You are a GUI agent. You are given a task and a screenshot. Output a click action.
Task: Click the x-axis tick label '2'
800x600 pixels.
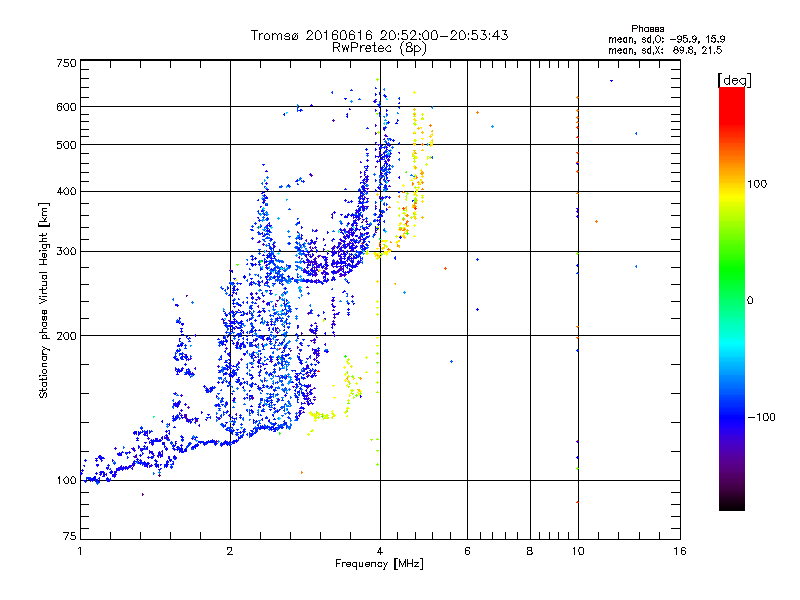pos(230,551)
